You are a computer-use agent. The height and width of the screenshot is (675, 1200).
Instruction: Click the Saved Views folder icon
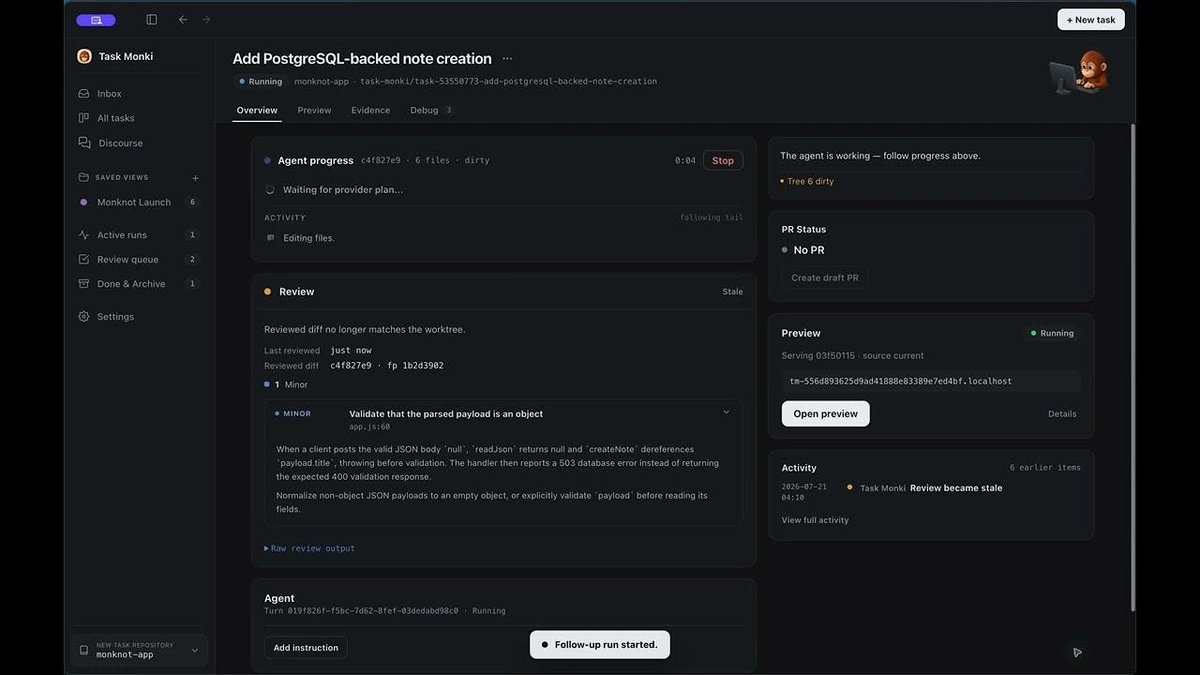click(84, 177)
